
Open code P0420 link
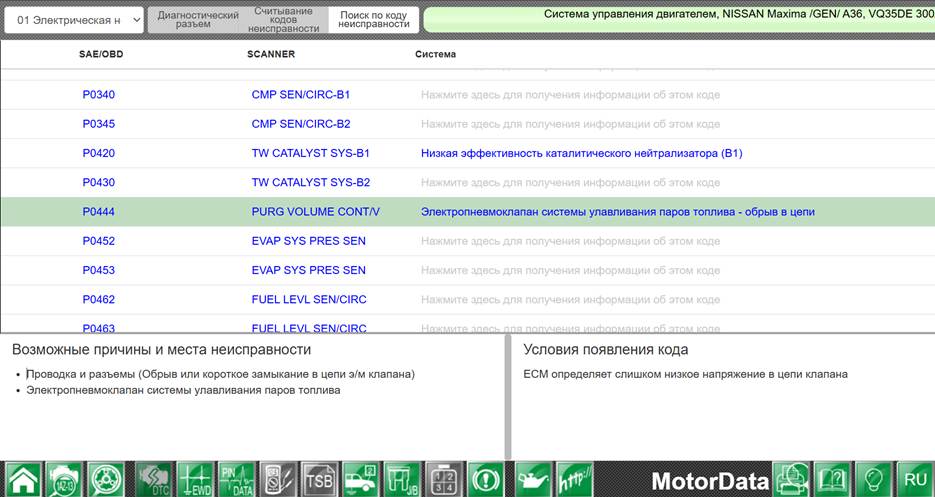point(98,153)
